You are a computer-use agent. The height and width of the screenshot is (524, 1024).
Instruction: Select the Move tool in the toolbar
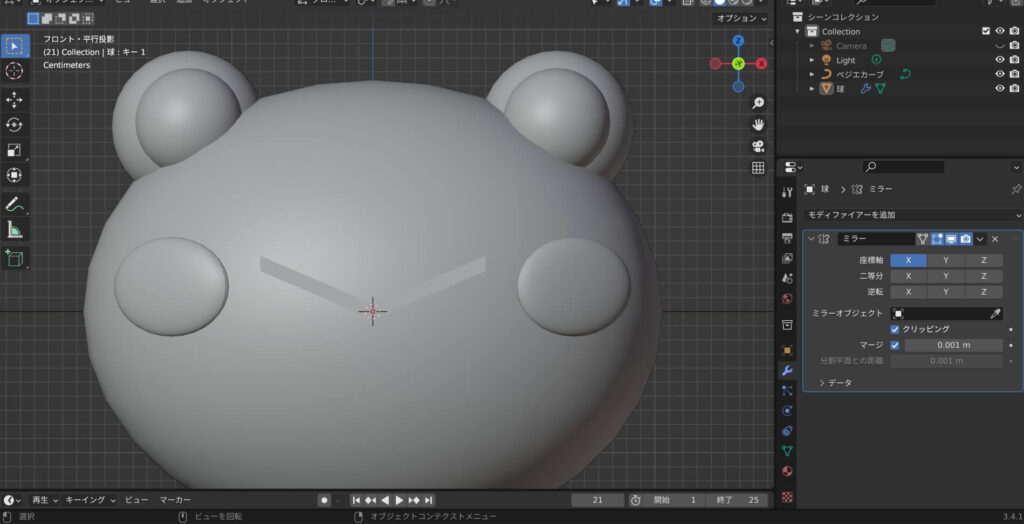pyautogui.click(x=15, y=100)
